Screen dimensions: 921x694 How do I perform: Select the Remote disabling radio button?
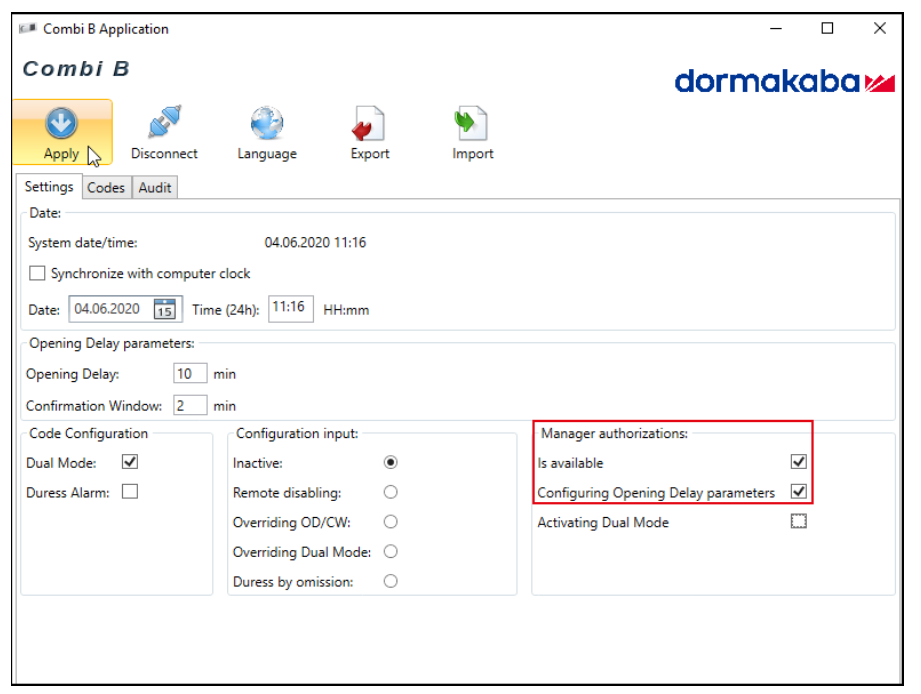391,492
